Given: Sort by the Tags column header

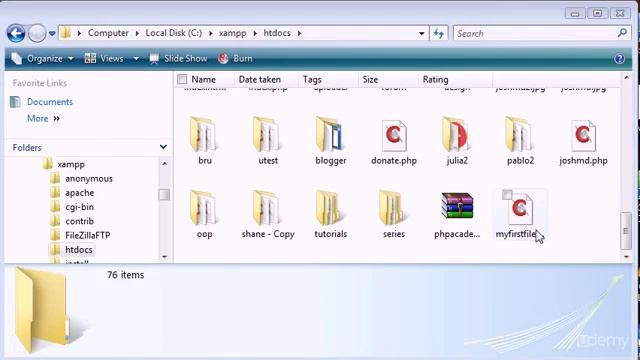Looking at the screenshot, I should (312, 80).
